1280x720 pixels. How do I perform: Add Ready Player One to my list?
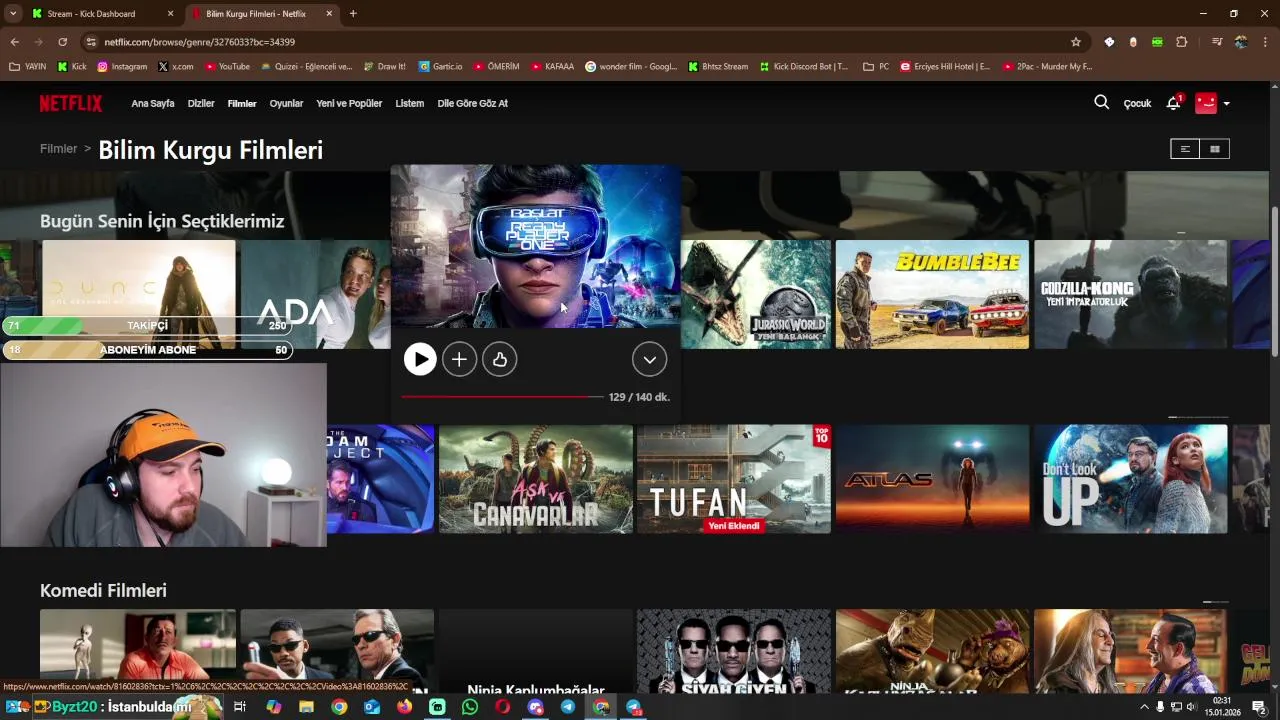[x=459, y=359]
